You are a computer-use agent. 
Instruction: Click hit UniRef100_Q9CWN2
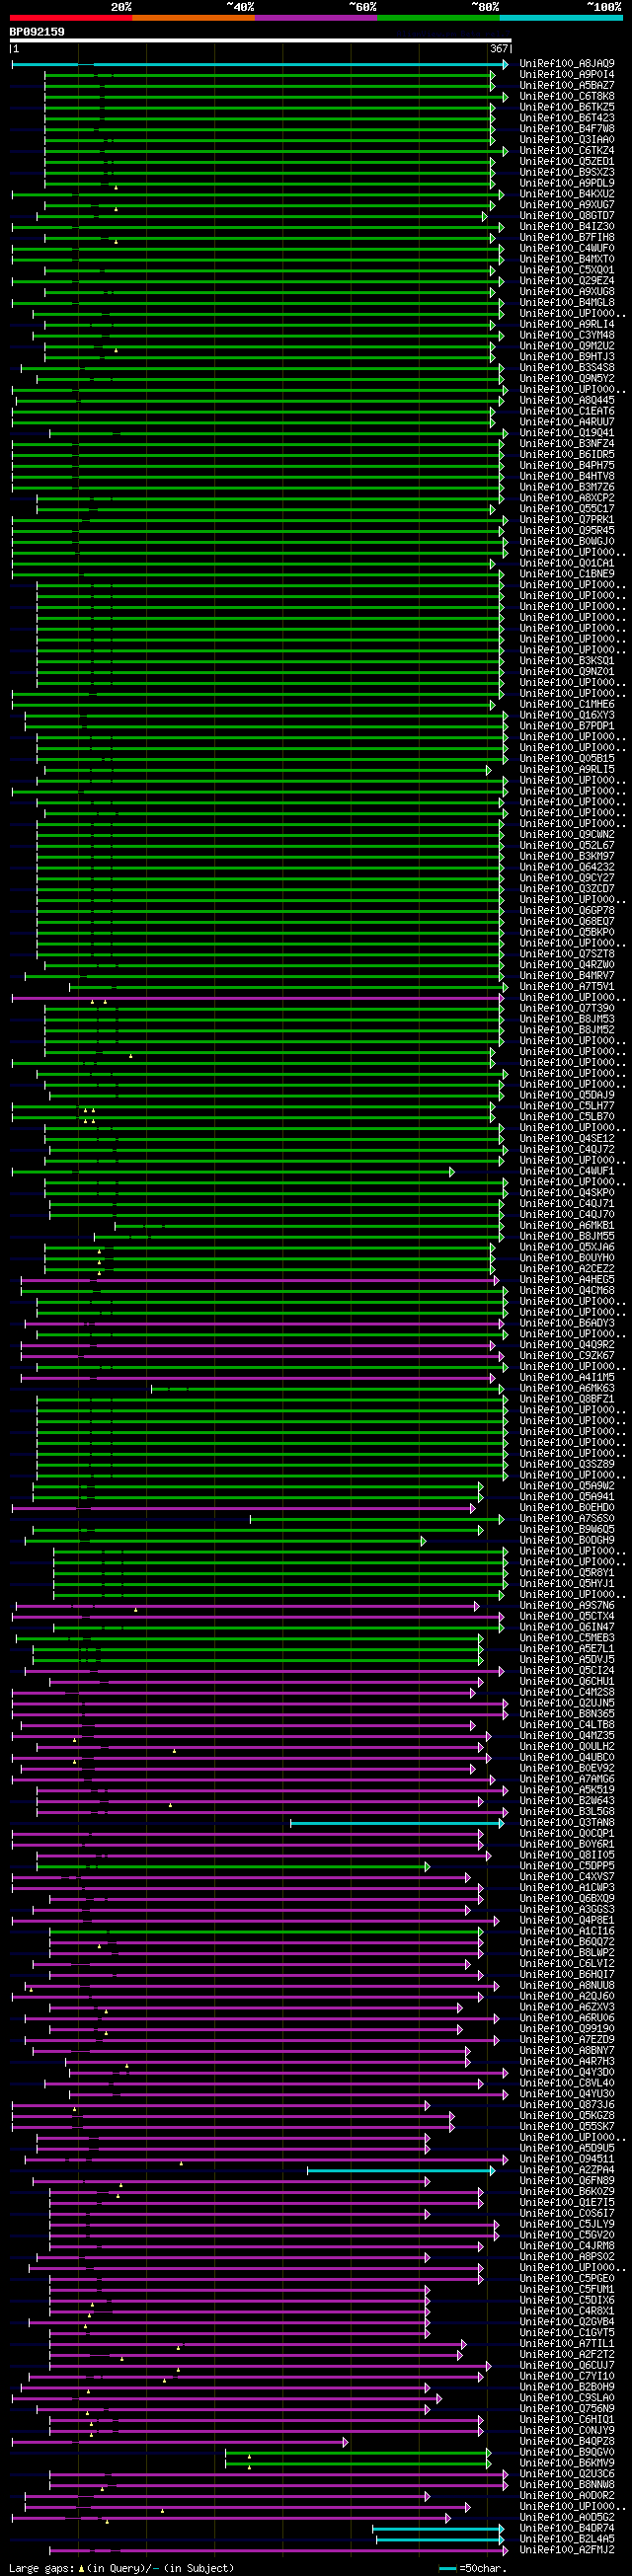pyautogui.click(x=567, y=835)
